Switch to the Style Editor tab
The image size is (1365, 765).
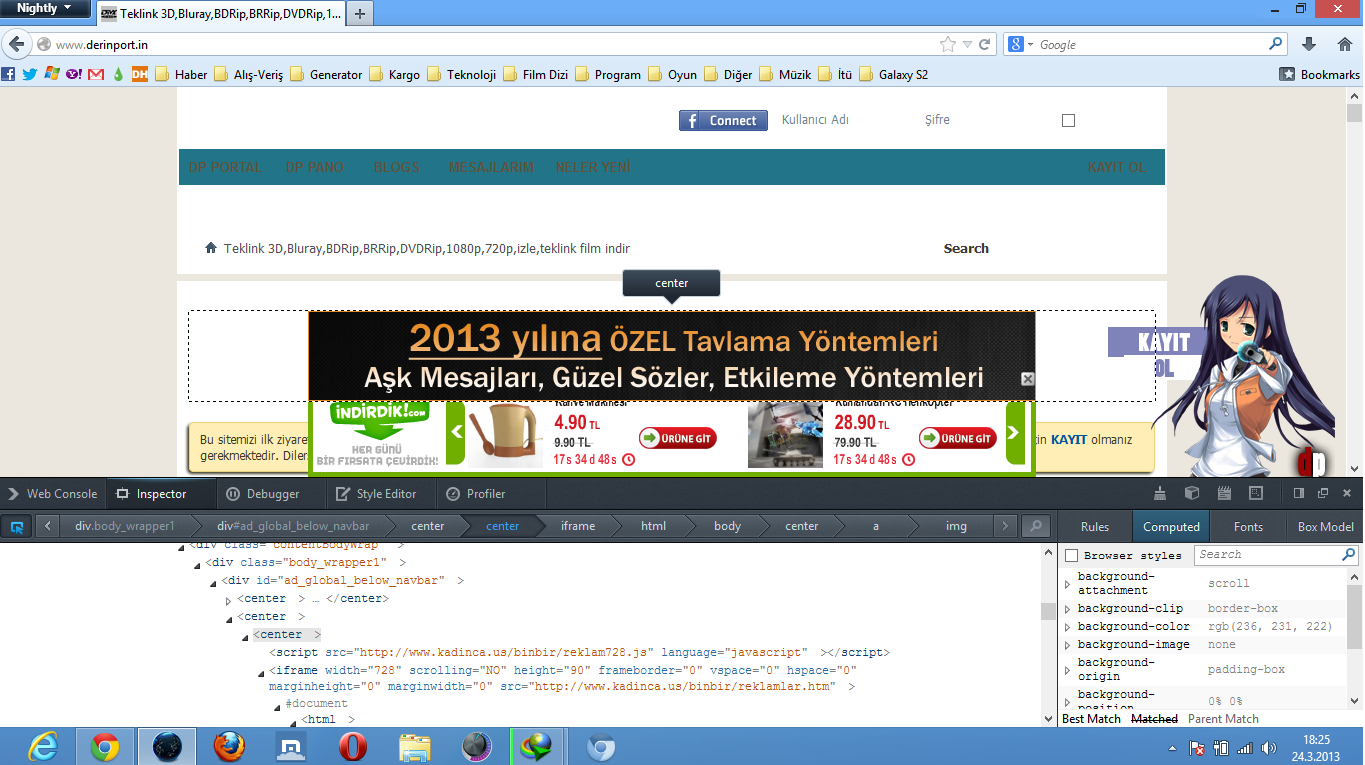[376, 493]
